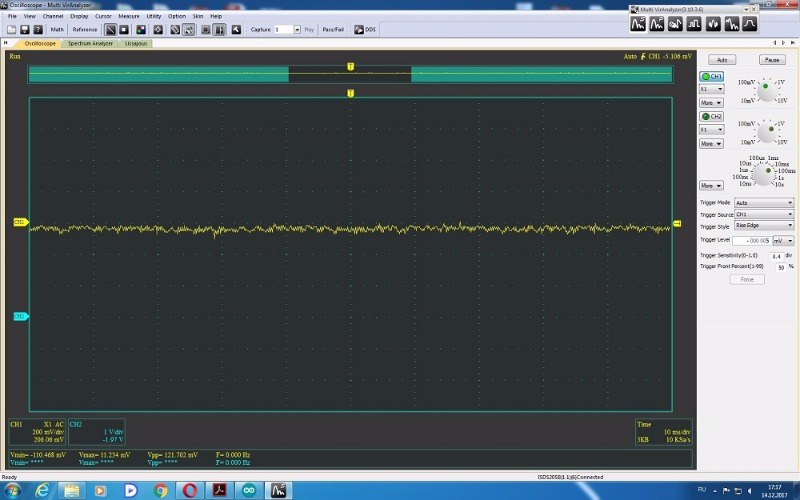The height and width of the screenshot is (500, 800).
Task: Open the Help question mark icon
Action: click(x=38, y=30)
